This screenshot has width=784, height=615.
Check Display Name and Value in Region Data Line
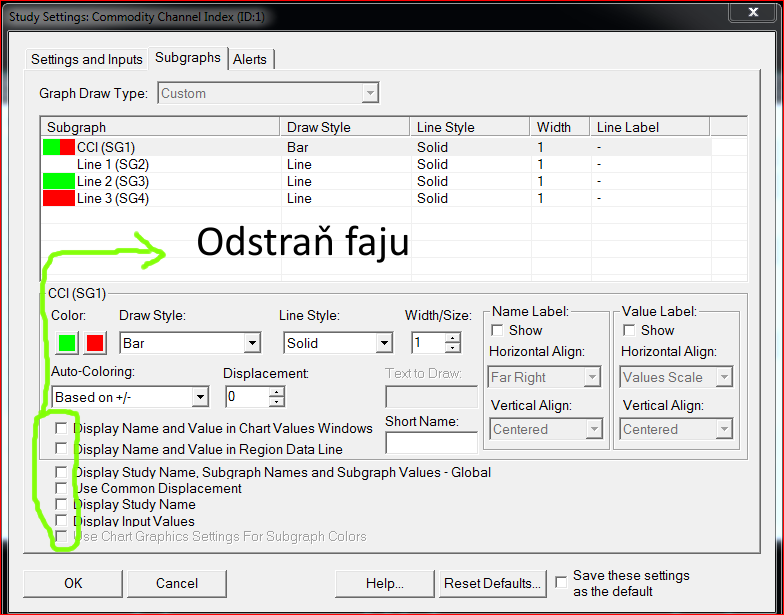[x=61, y=448]
